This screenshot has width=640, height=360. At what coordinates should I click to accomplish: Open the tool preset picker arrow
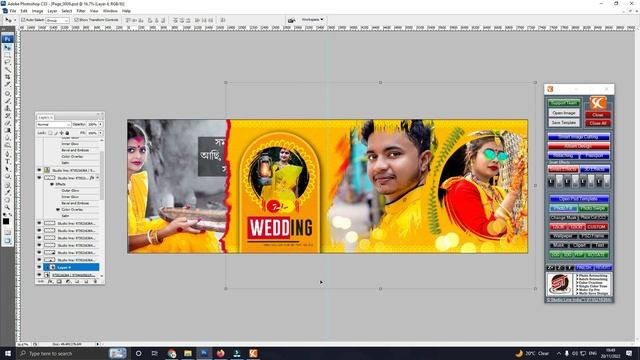pos(15,20)
